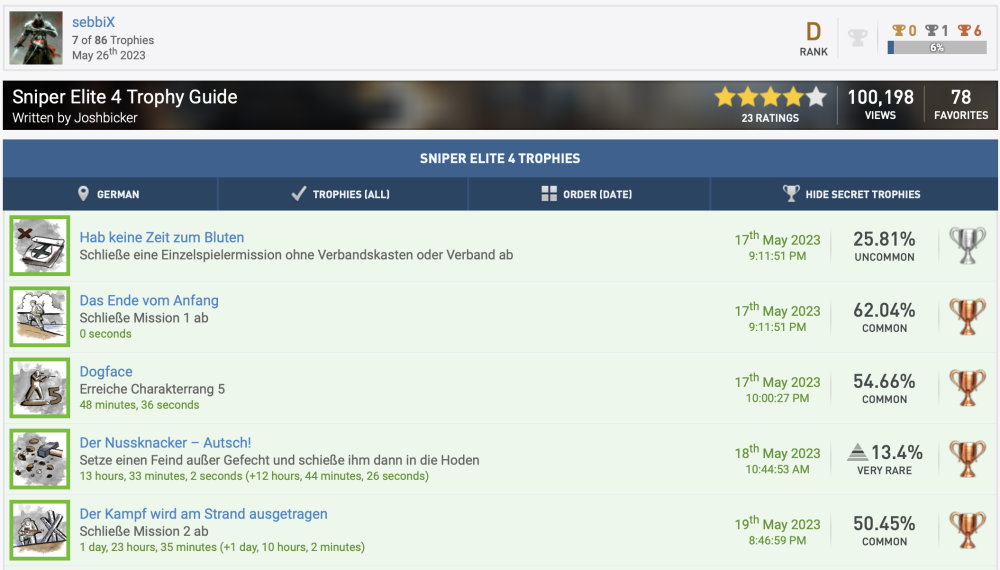Image resolution: width=1000 pixels, height=570 pixels.
Task: Click the Dogface trophy image
Action: pos(40,387)
